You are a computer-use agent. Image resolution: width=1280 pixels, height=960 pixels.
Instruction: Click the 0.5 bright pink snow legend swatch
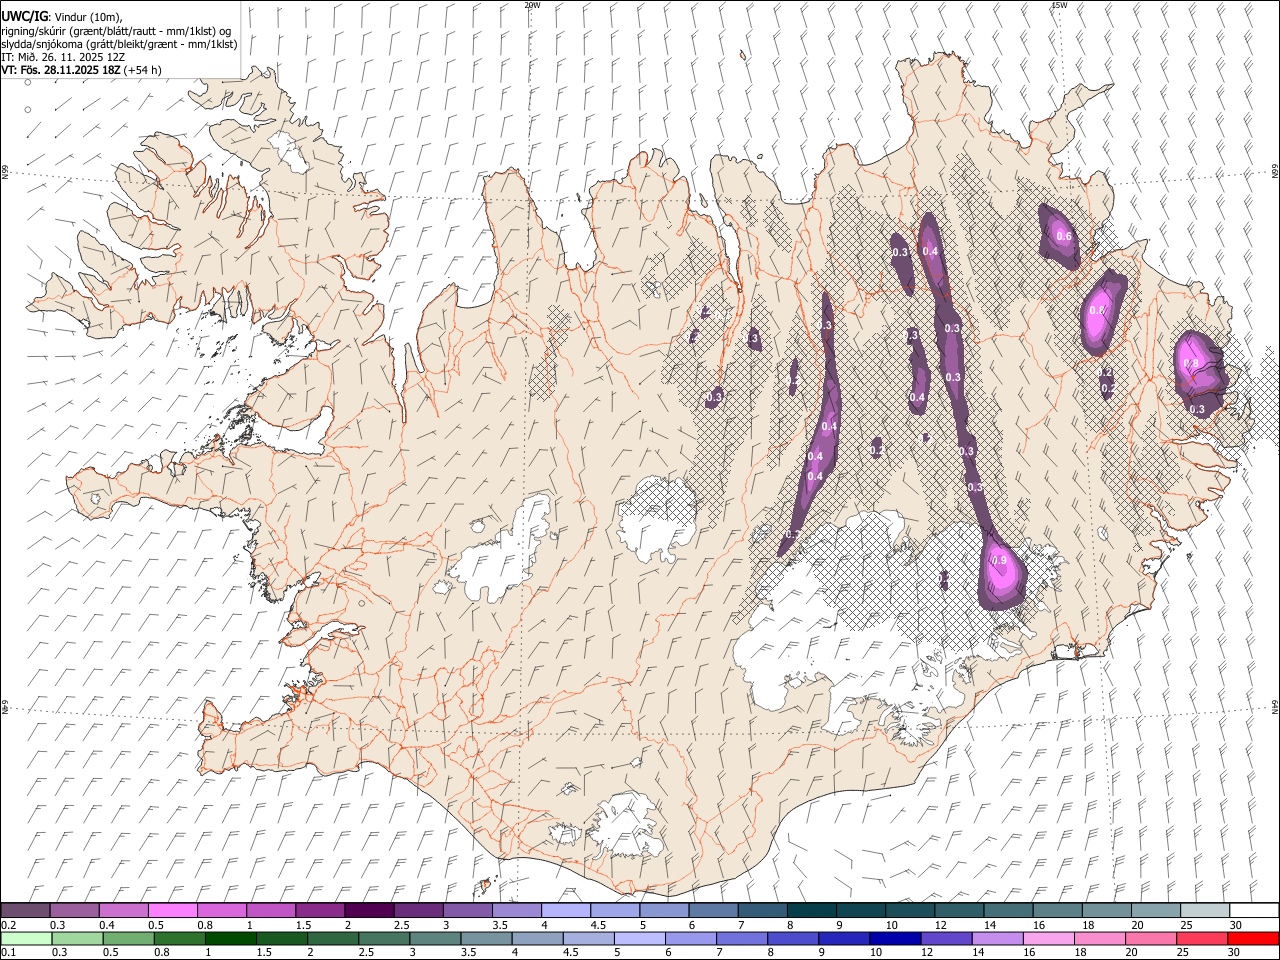172,910
